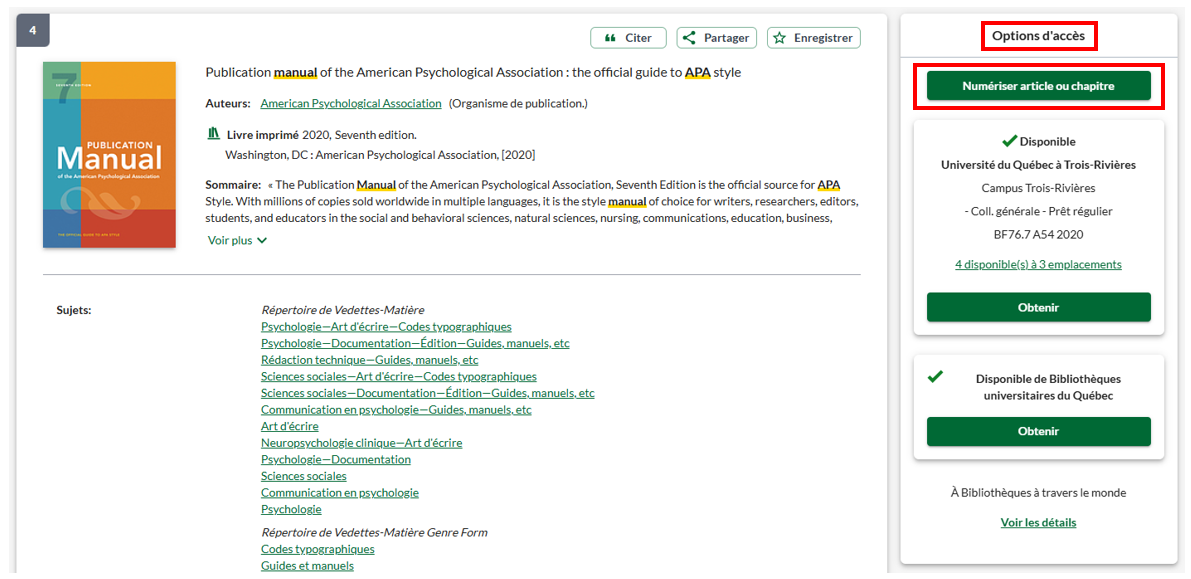Click the printed book icon

[x=213, y=134]
